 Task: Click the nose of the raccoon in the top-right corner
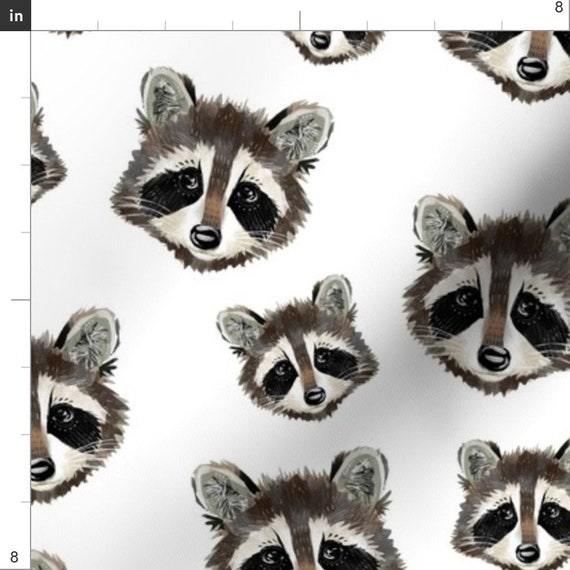(532, 69)
